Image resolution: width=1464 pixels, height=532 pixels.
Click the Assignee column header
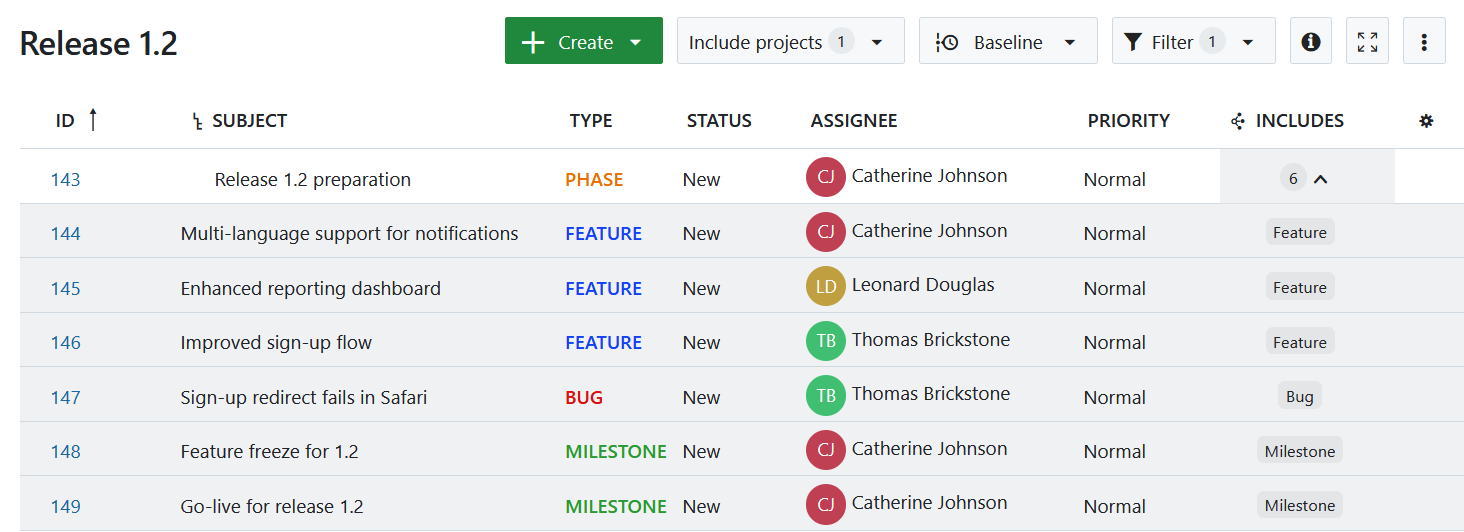853,121
